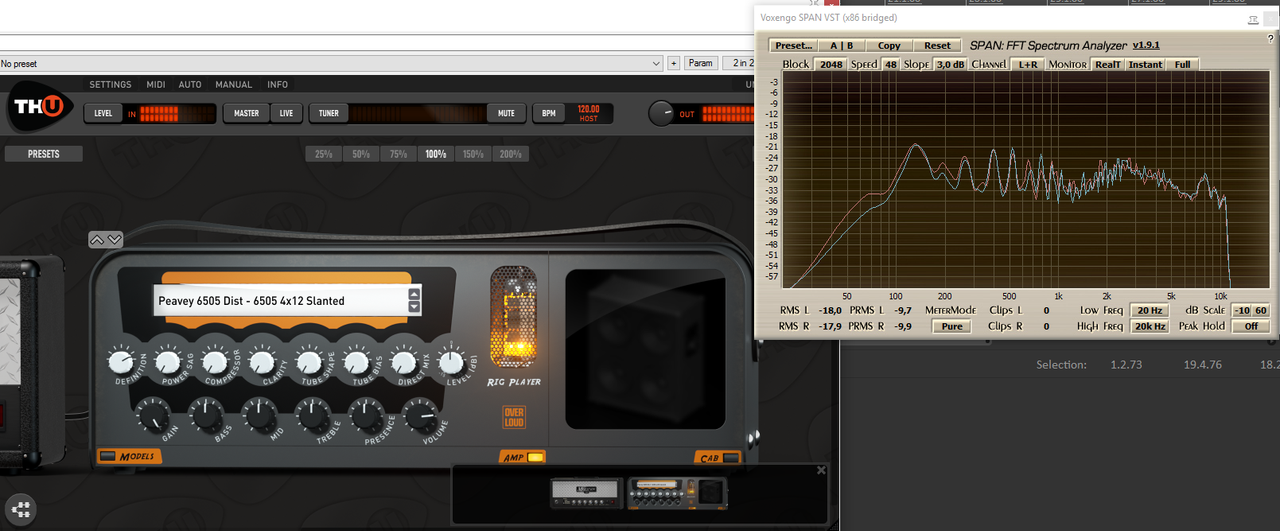This screenshot has width=1280, height=531.
Task: Toggle the Tuner
Action: 328,113
